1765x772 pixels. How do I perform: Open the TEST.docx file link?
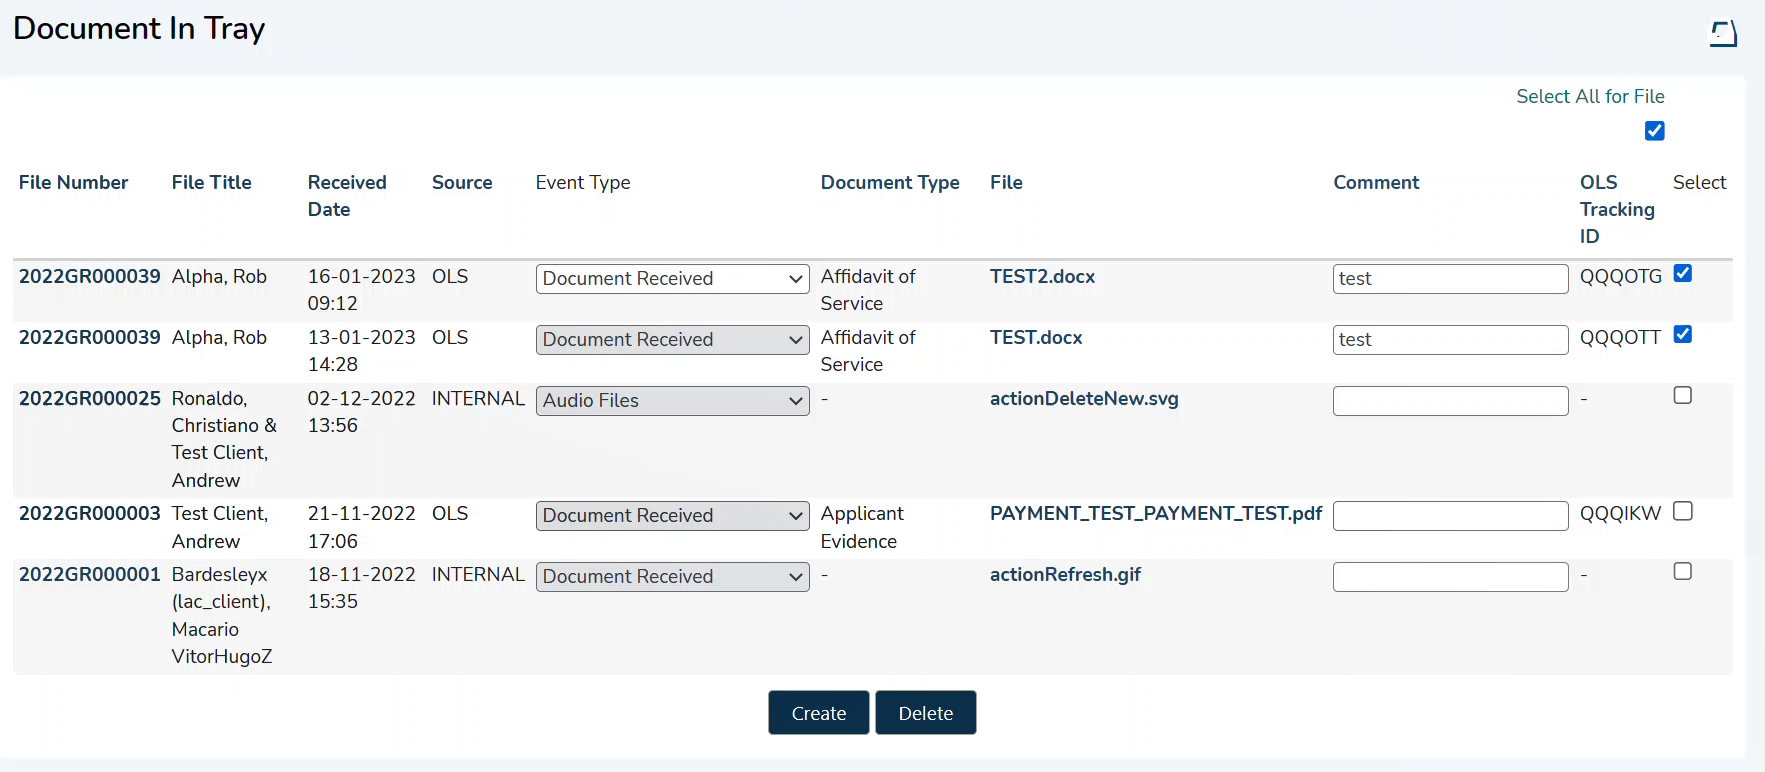click(x=1036, y=338)
